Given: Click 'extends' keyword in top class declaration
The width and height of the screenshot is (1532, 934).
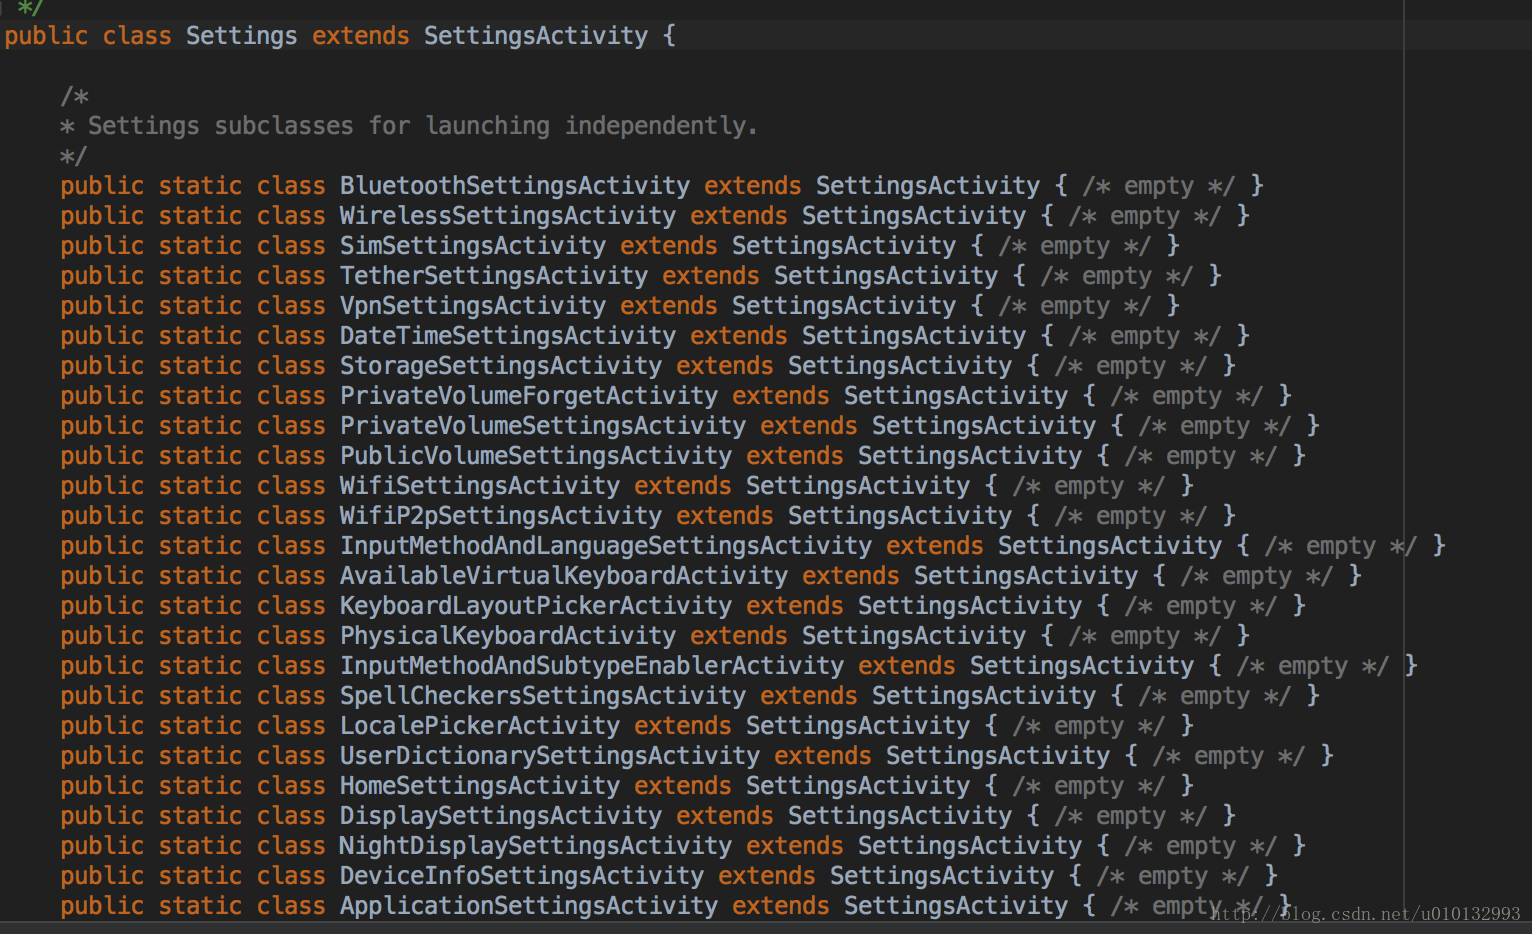Looking at the screenshot, I should coord(361,36).
